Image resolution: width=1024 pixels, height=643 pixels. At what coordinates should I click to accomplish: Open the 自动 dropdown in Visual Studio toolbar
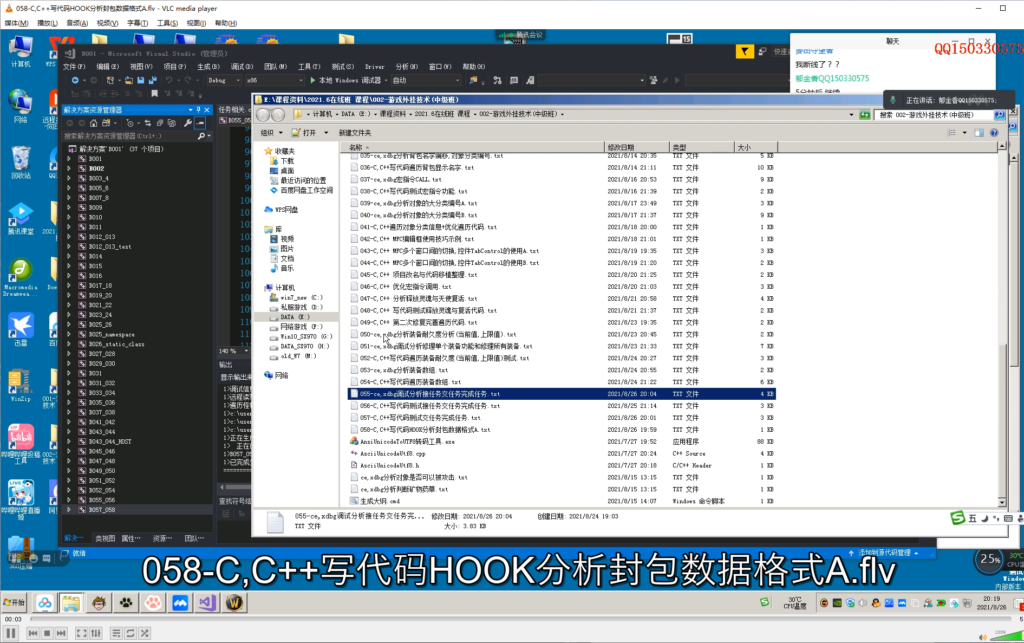(424, 80)
